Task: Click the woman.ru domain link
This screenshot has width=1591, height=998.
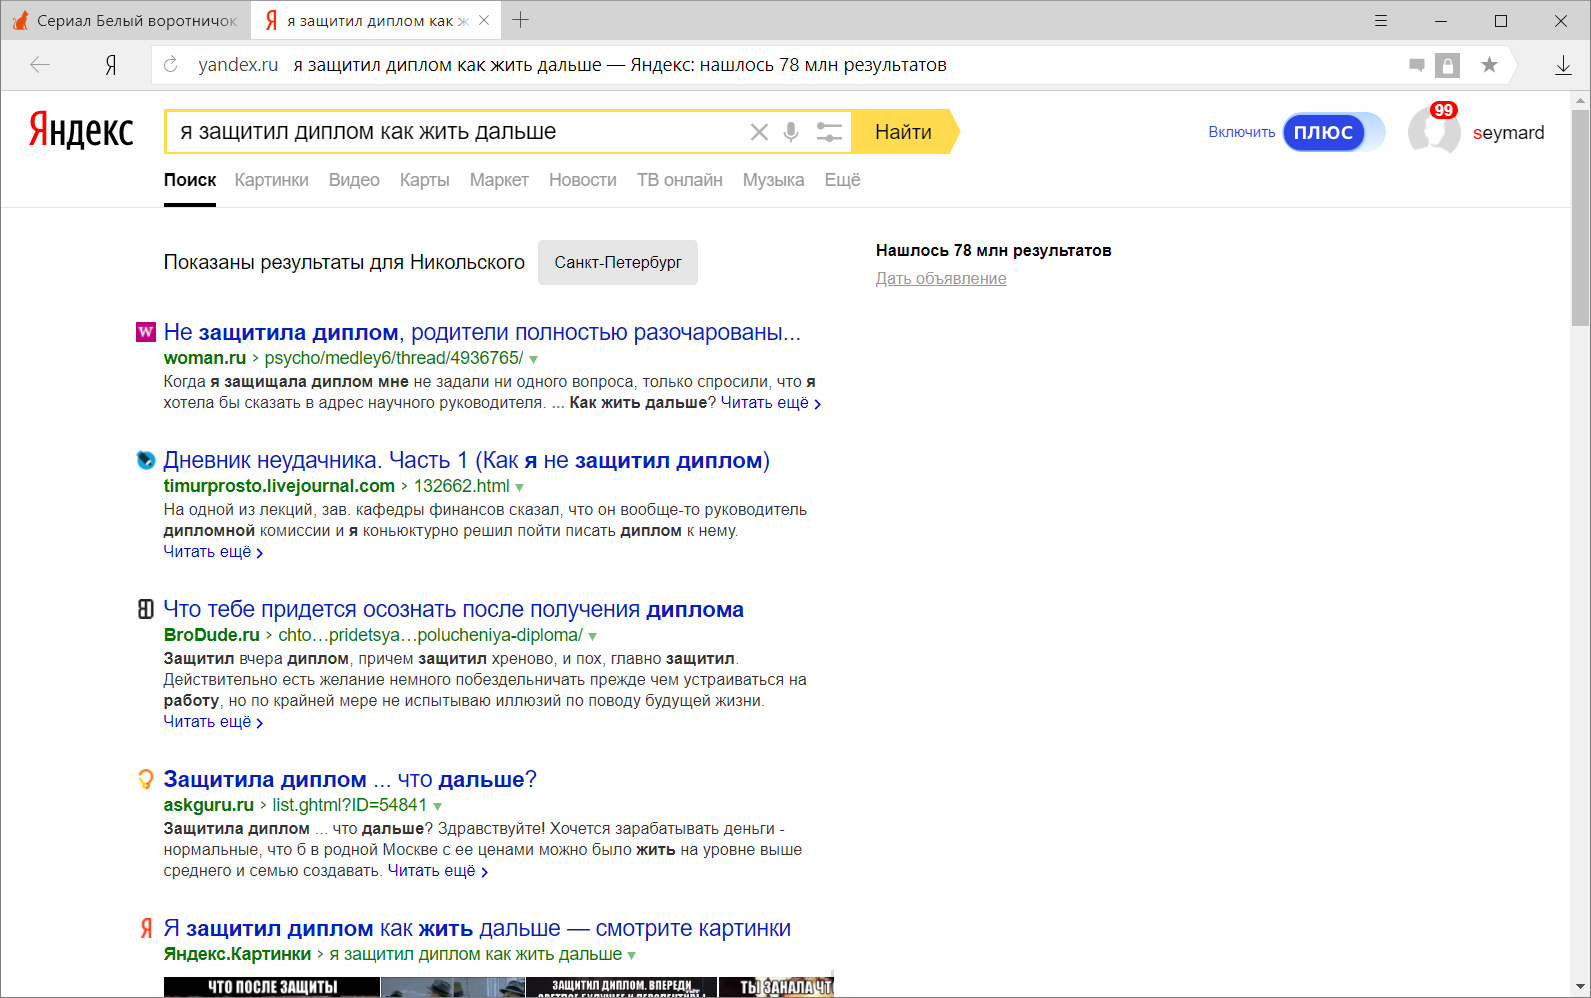Action: coord(205,358)
